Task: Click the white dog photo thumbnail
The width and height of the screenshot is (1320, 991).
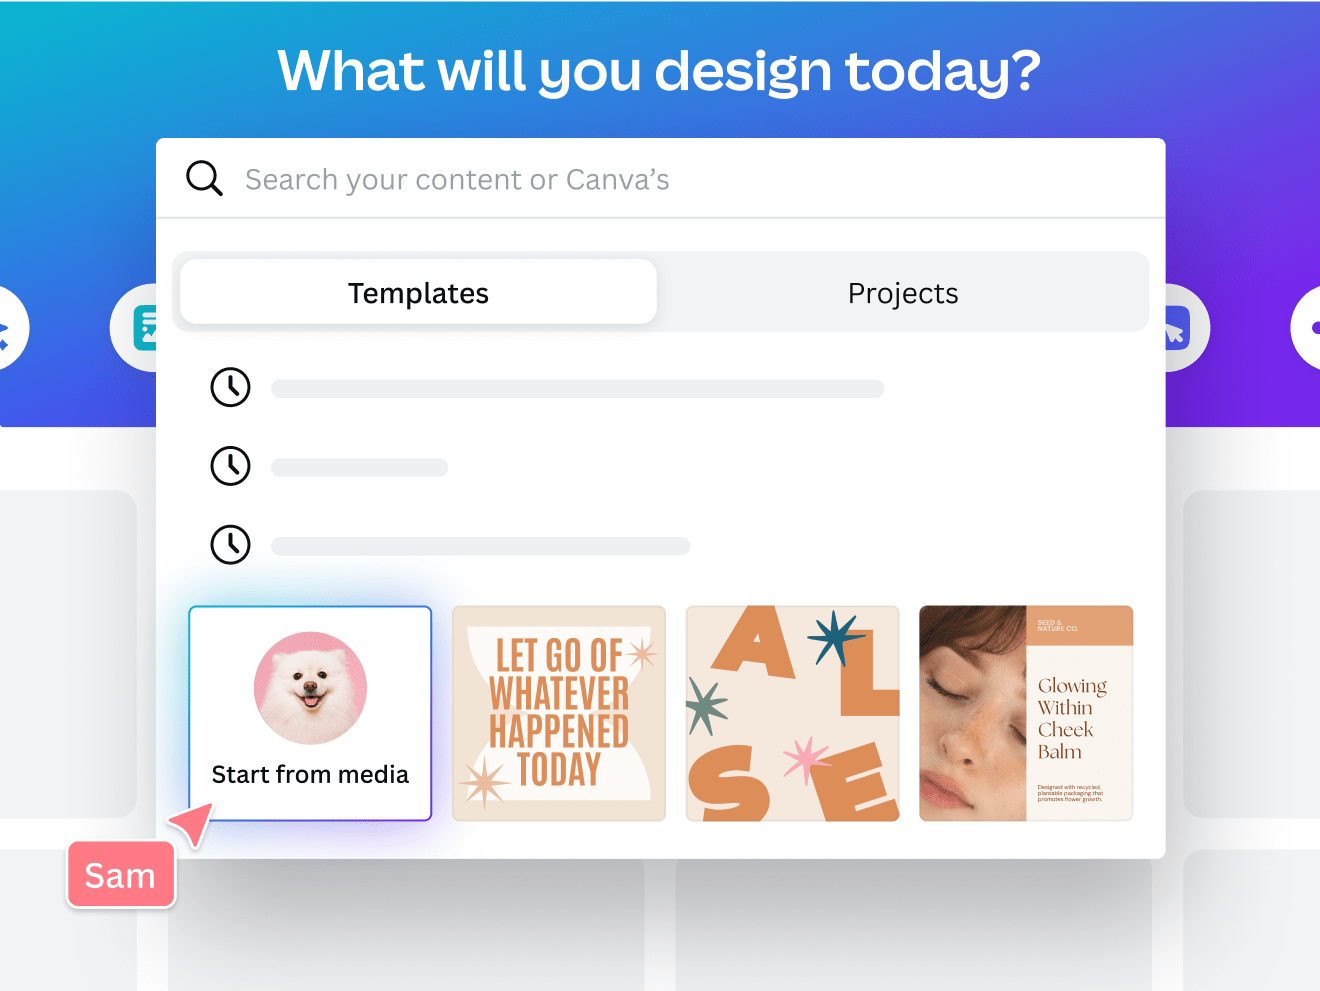Action: pyautogui.click(x=310, y=688)
